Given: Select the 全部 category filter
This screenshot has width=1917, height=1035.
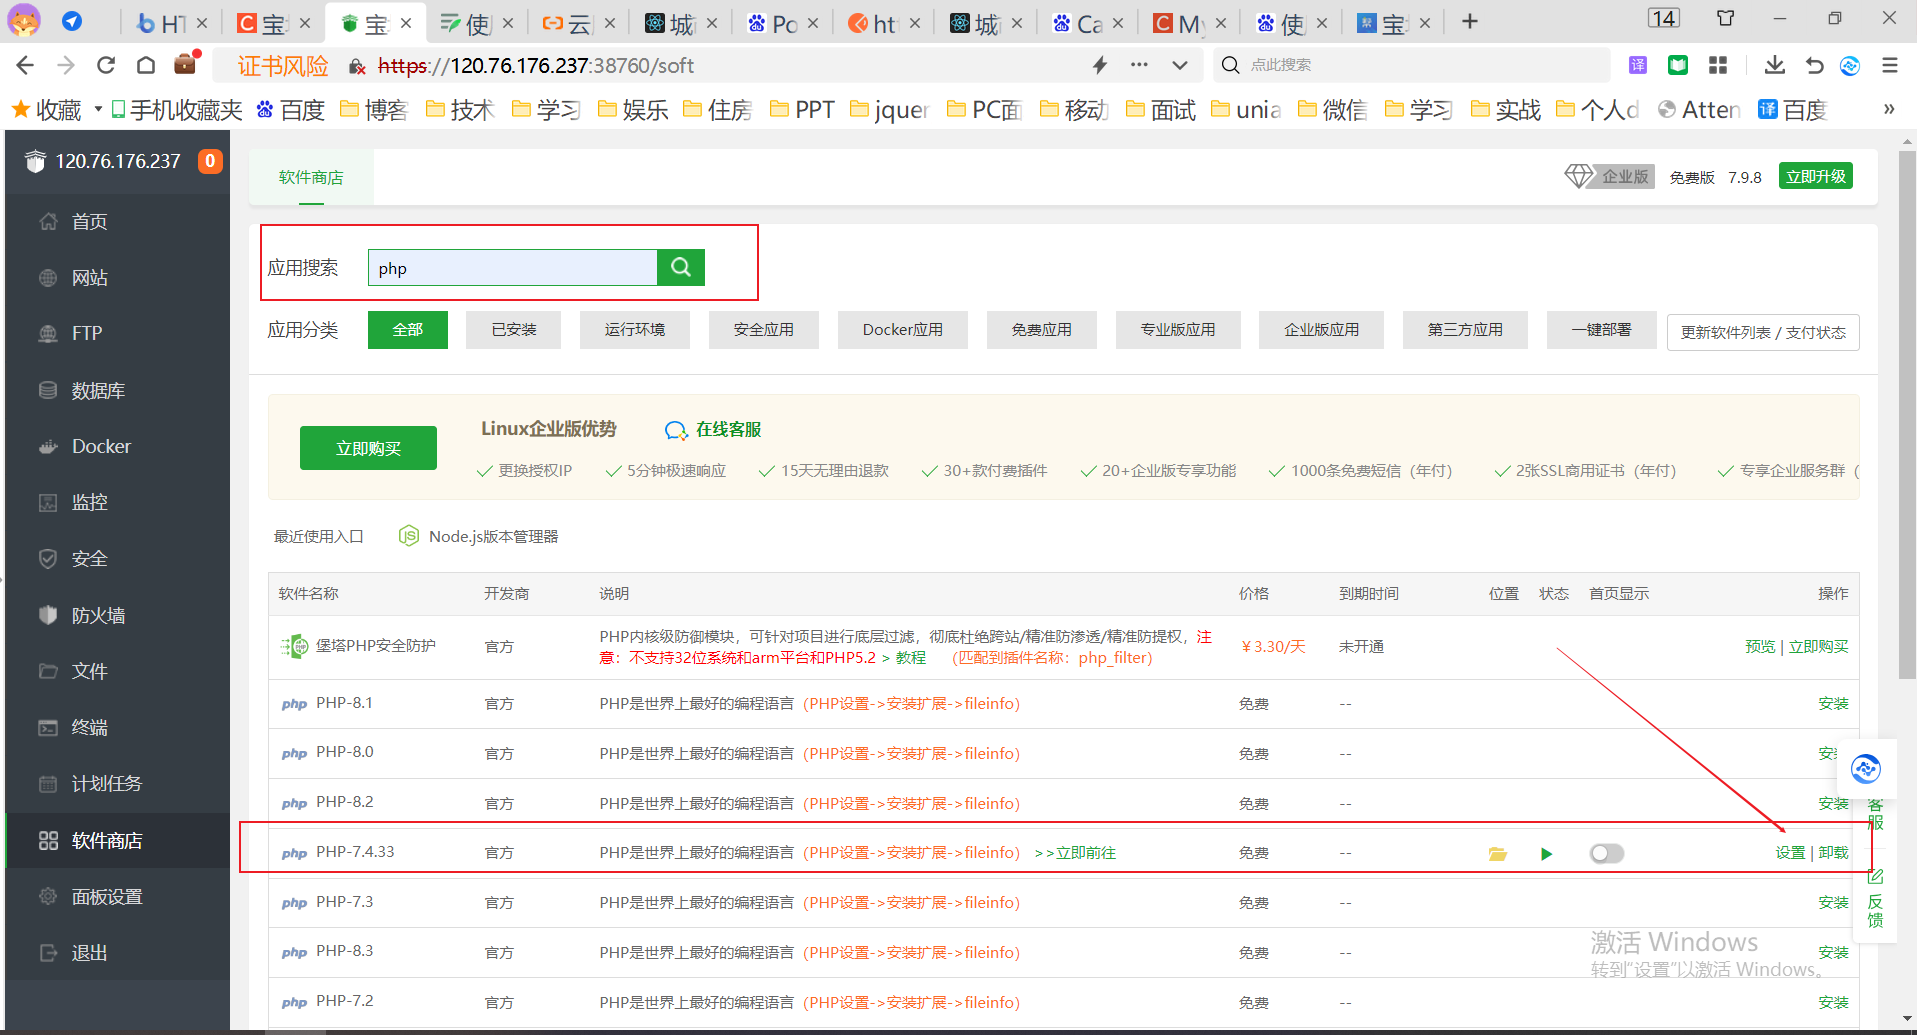Looking at the screenshot, I should point(407,329).
